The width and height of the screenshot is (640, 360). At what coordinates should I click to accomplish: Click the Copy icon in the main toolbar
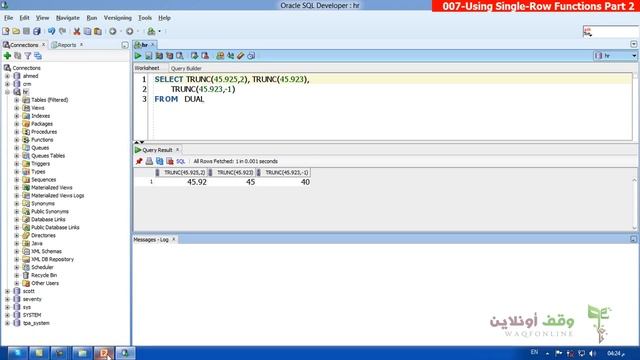tap(87, 31)
